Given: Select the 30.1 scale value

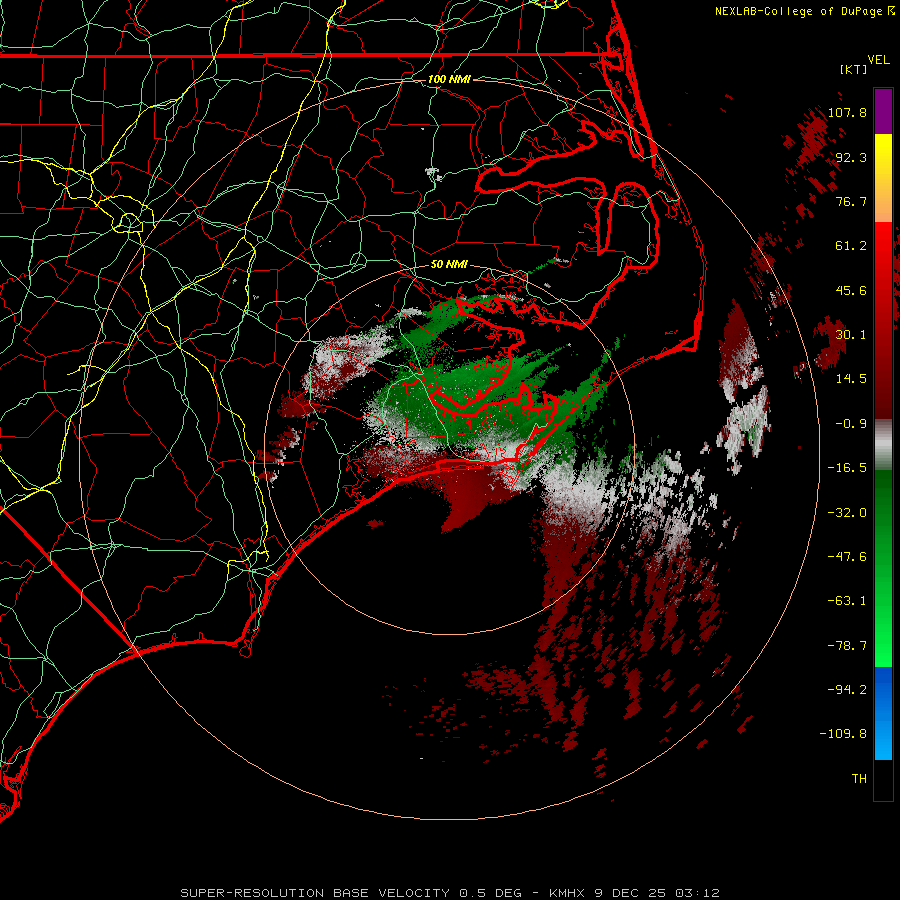Looking at the screenshot, I should click(851, 335).
